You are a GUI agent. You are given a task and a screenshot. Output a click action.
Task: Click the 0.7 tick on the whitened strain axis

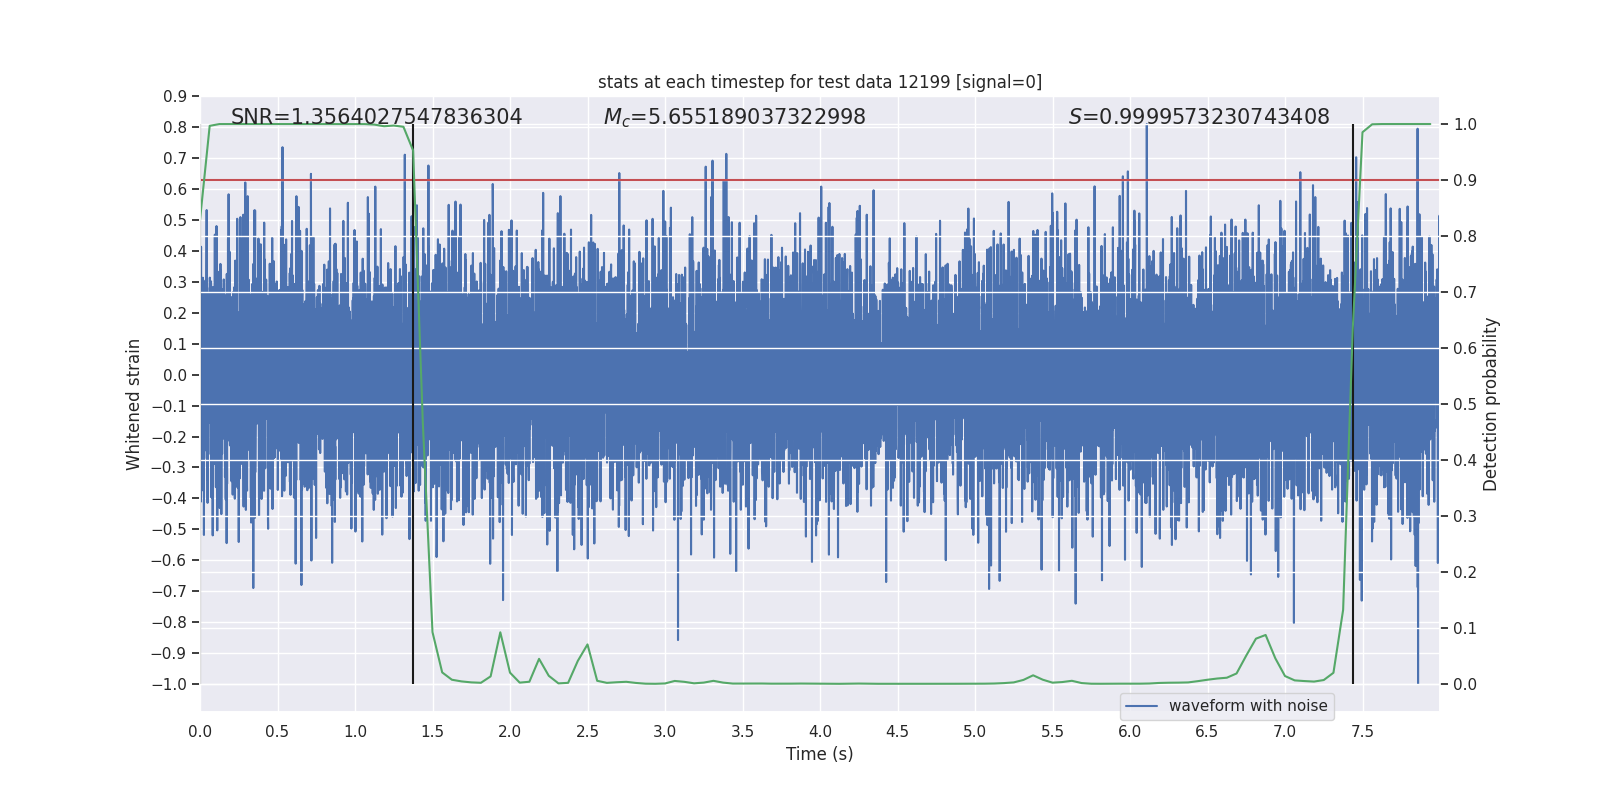(x=175, y=158)
